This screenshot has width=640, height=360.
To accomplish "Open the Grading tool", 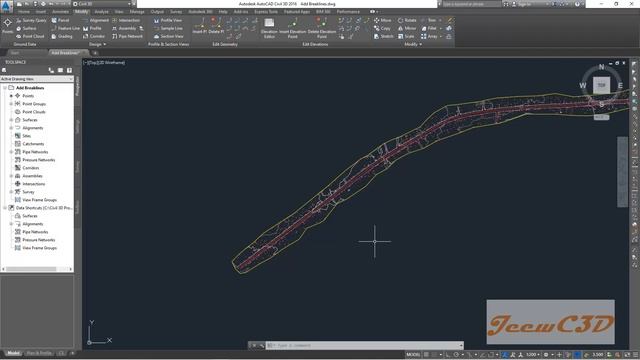I will click(62, 36).
